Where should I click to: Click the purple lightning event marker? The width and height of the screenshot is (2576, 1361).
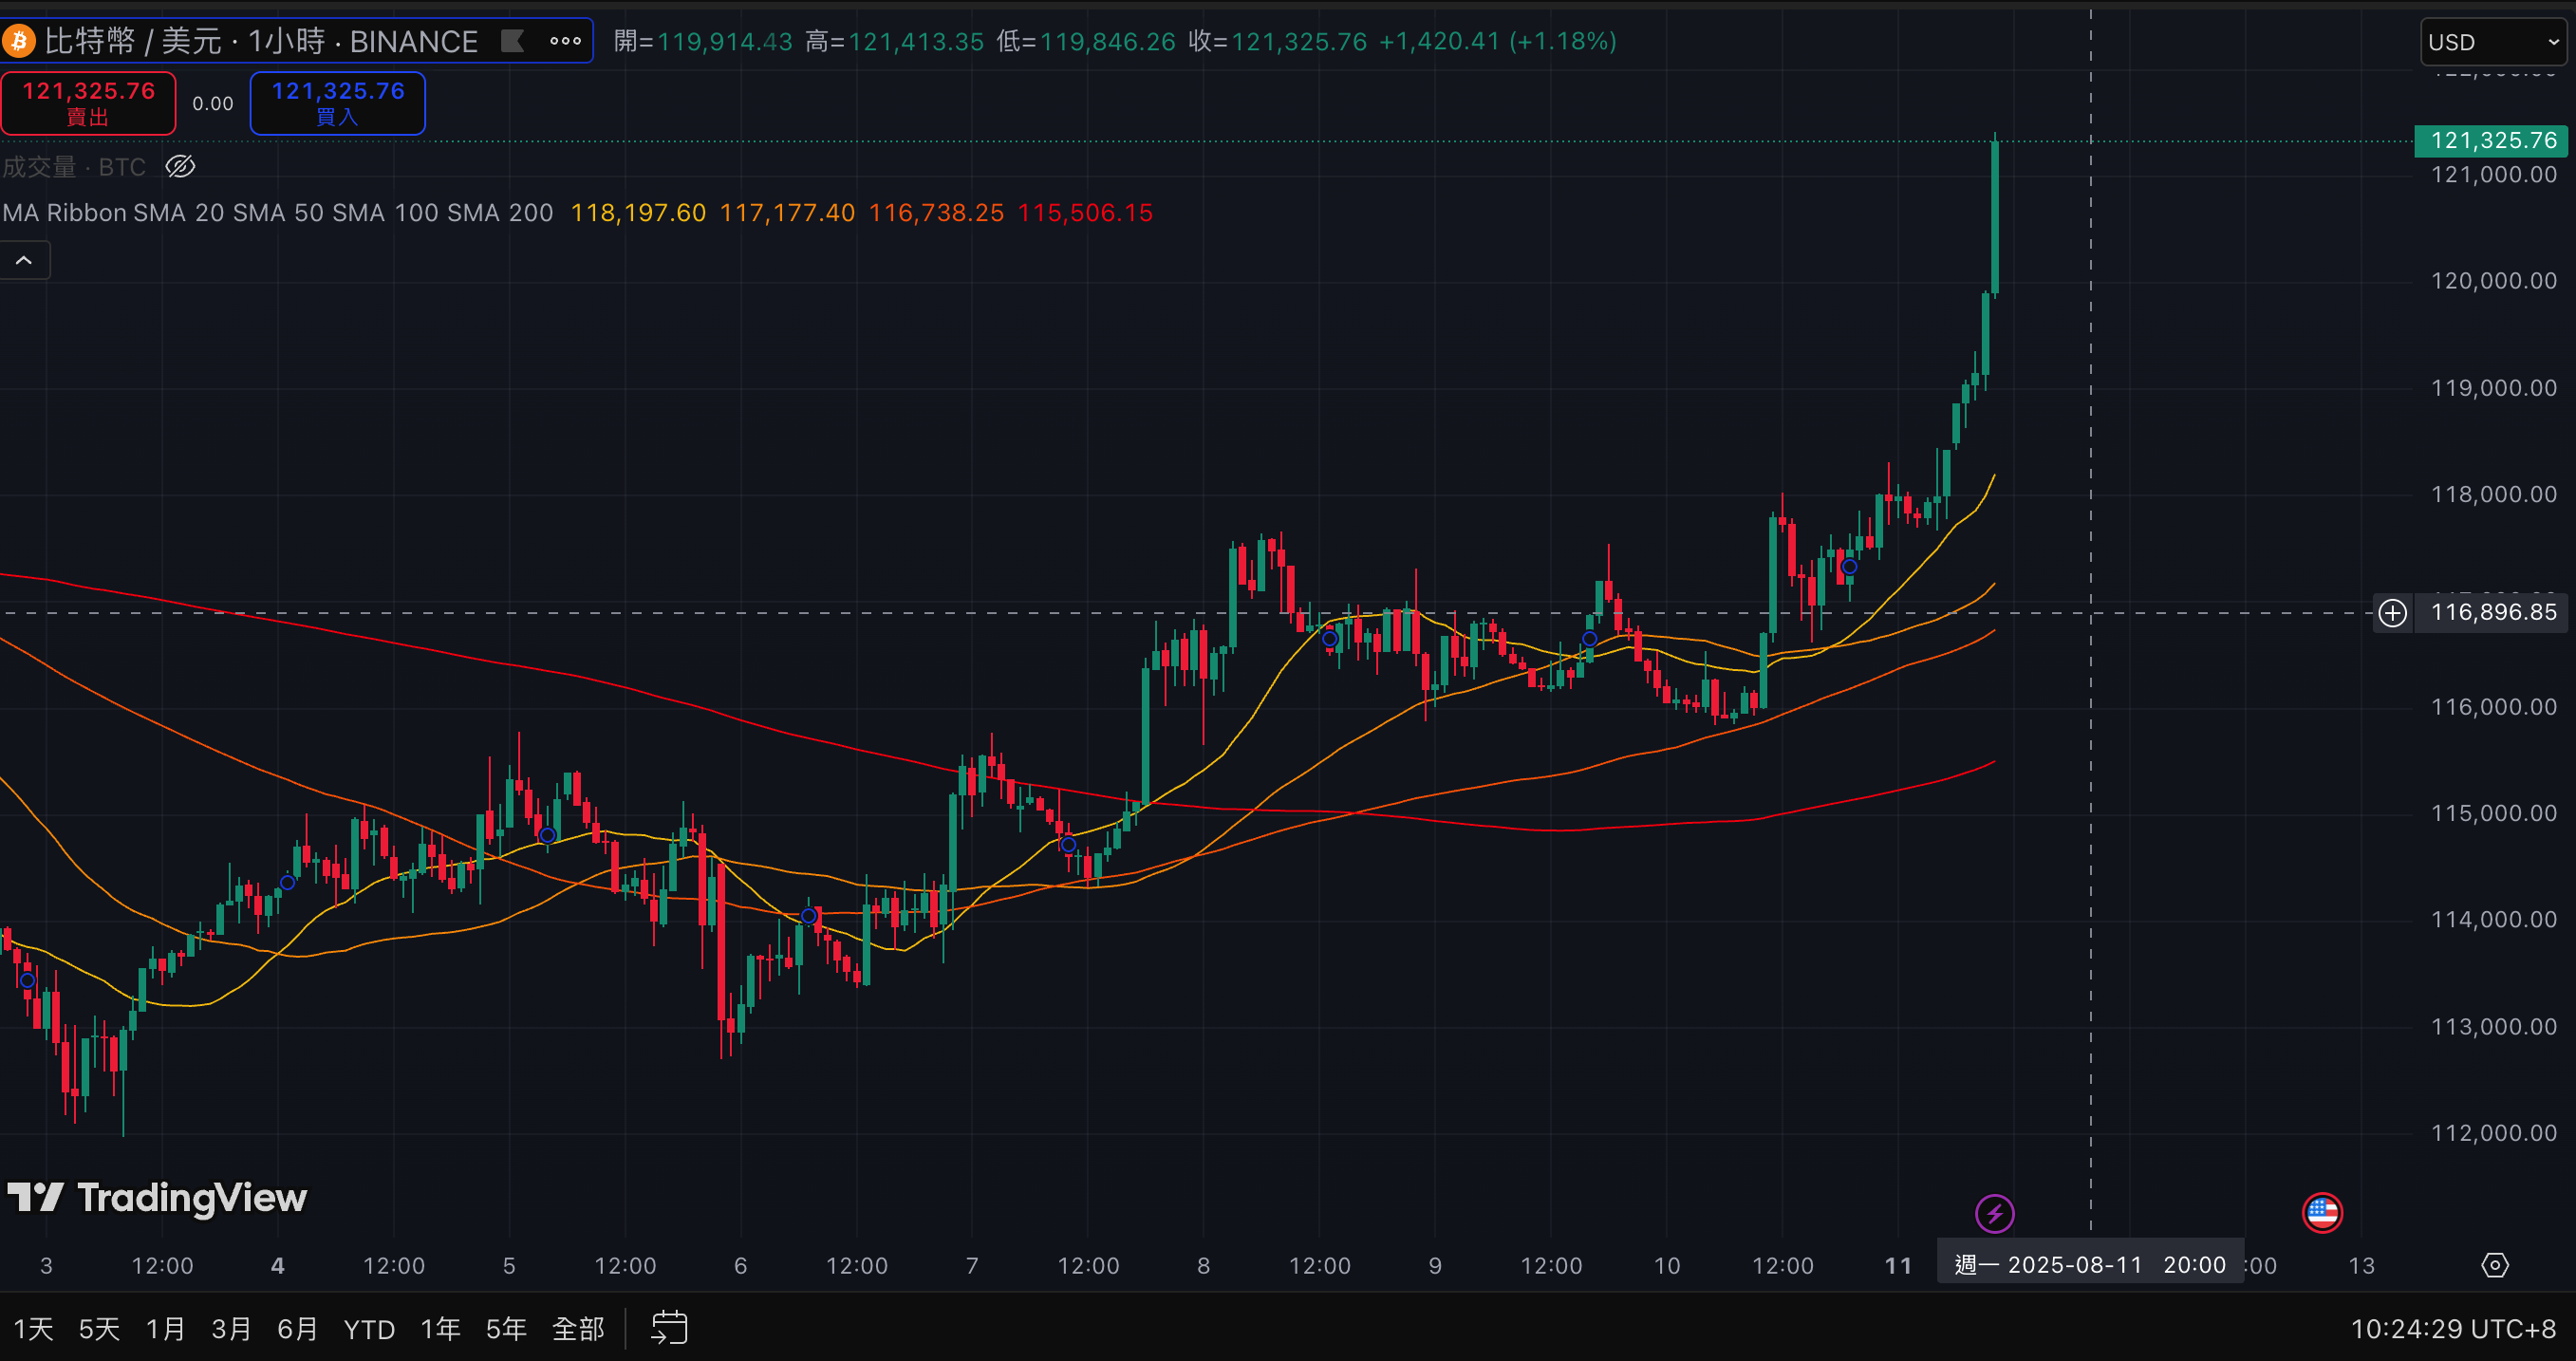pos(1994,1213)
